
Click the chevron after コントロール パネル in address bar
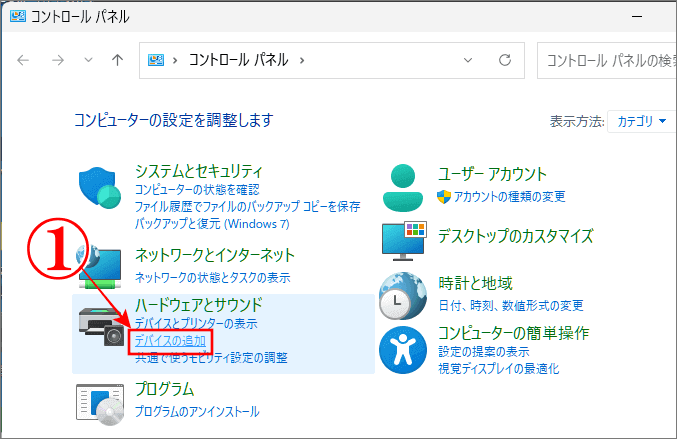302,60
